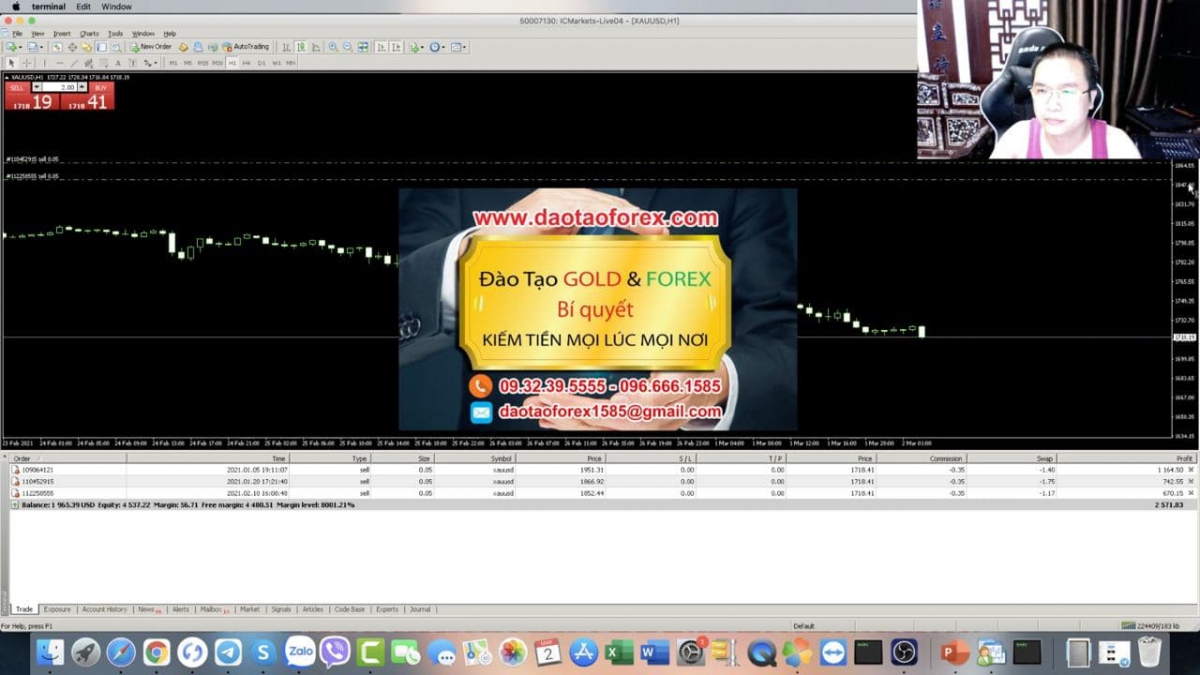Select the trendline drawing tool

click(x=74, y=63)
